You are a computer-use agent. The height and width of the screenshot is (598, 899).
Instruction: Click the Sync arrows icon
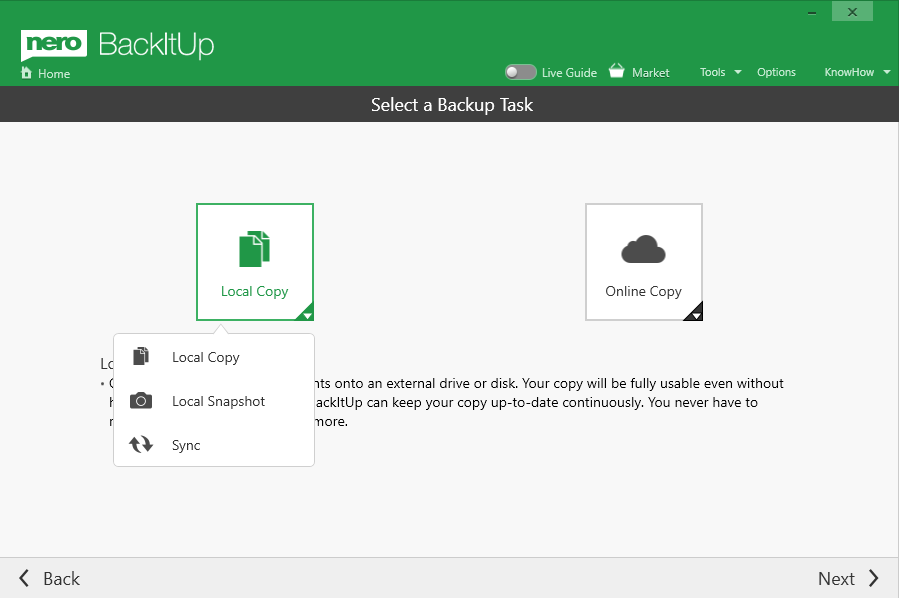tap(141, 445)
